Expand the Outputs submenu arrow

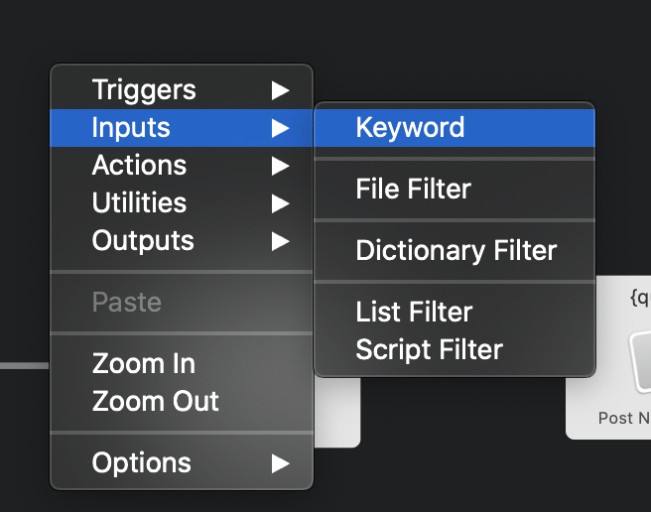pyautogui.click(x=280, y=242)
